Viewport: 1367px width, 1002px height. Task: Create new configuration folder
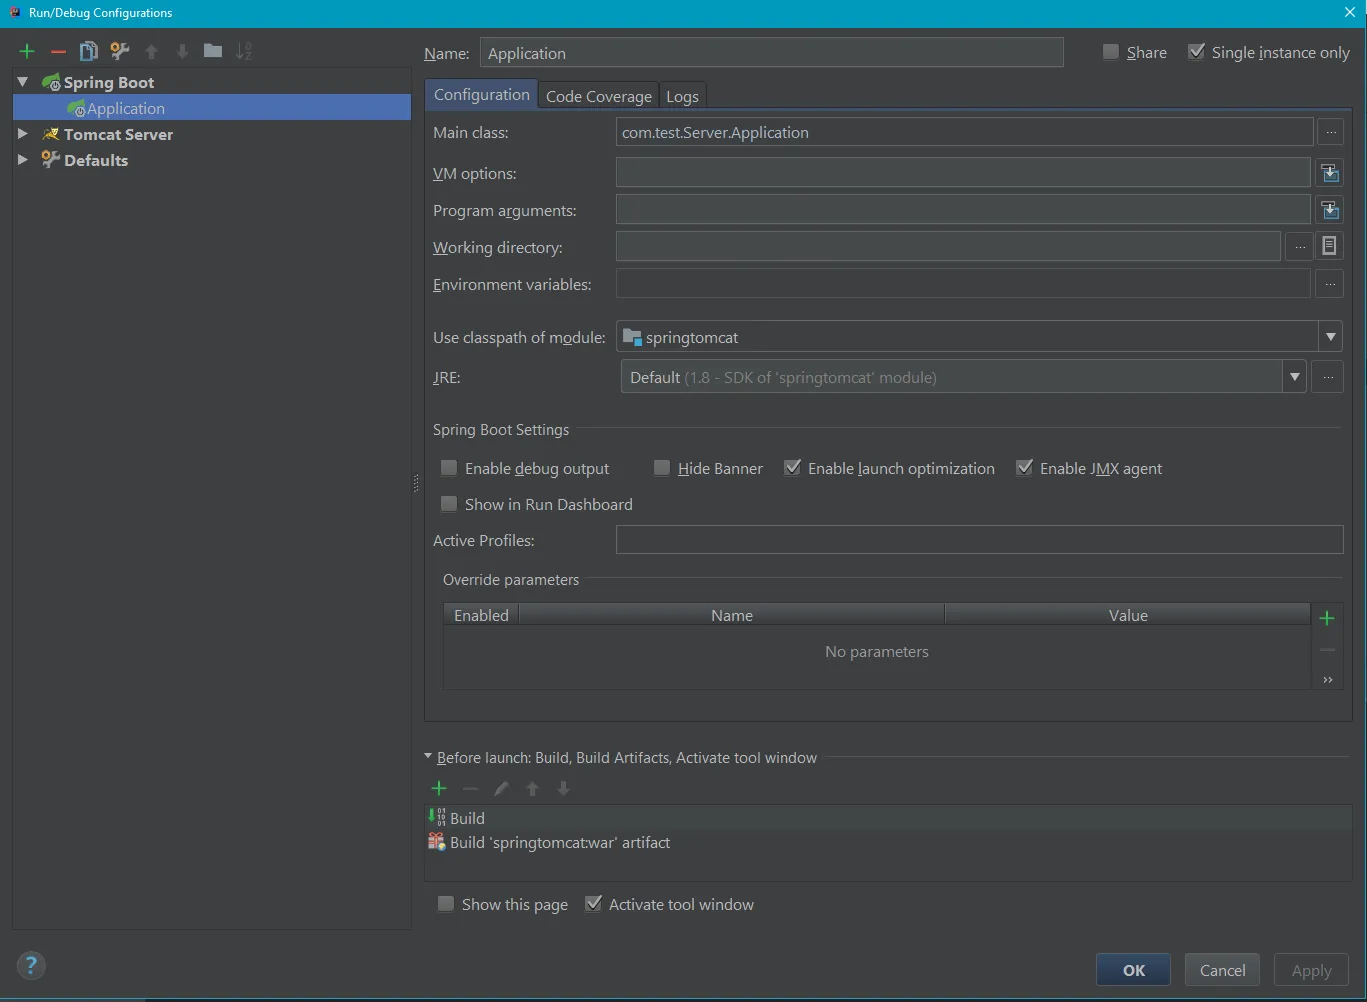click(x=213, y=51)
